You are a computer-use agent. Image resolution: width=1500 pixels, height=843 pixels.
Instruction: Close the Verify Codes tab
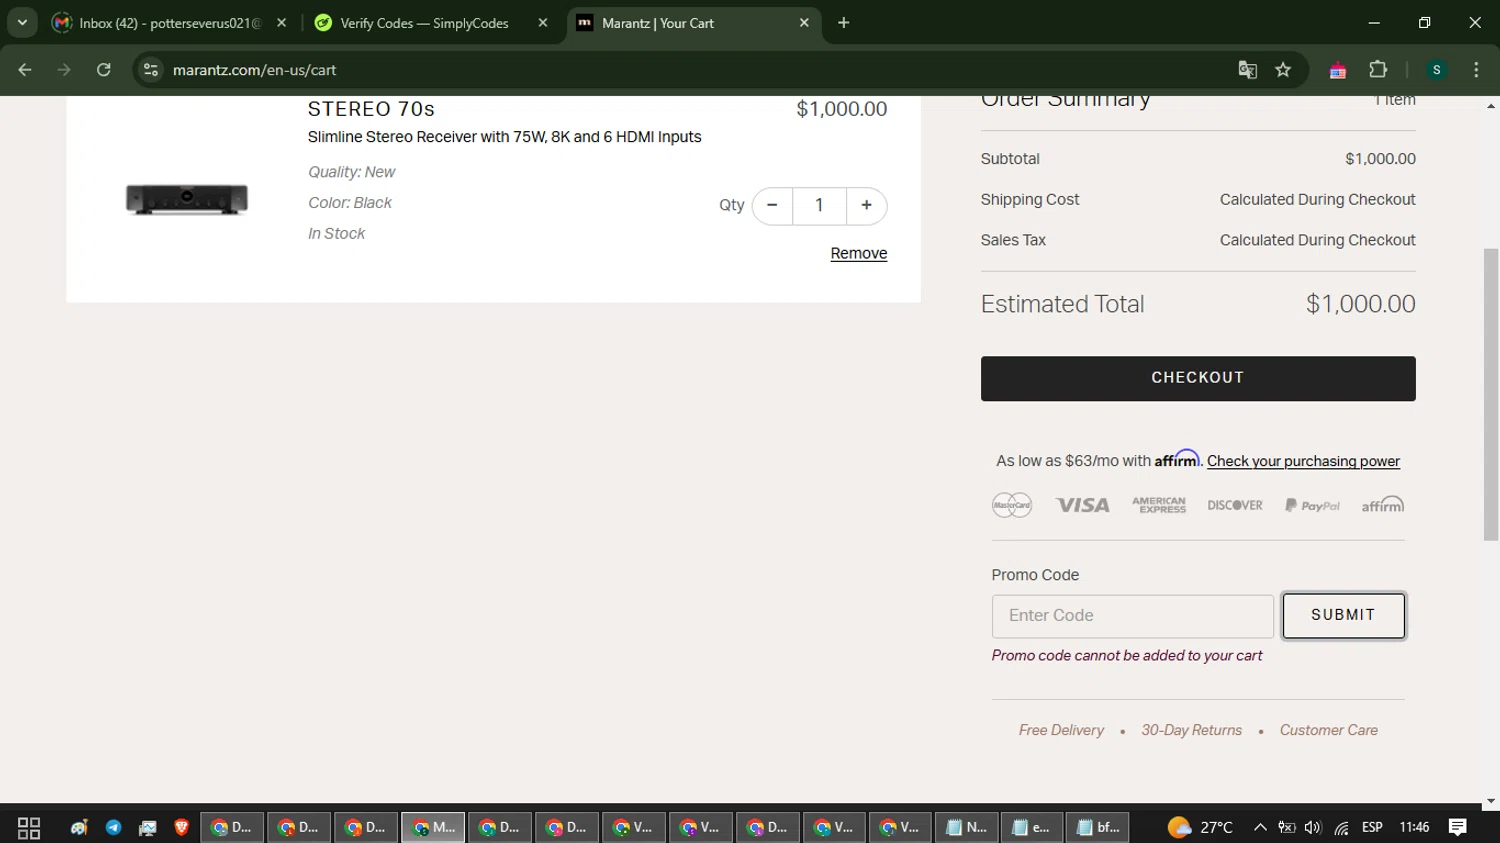pos(543,23)
